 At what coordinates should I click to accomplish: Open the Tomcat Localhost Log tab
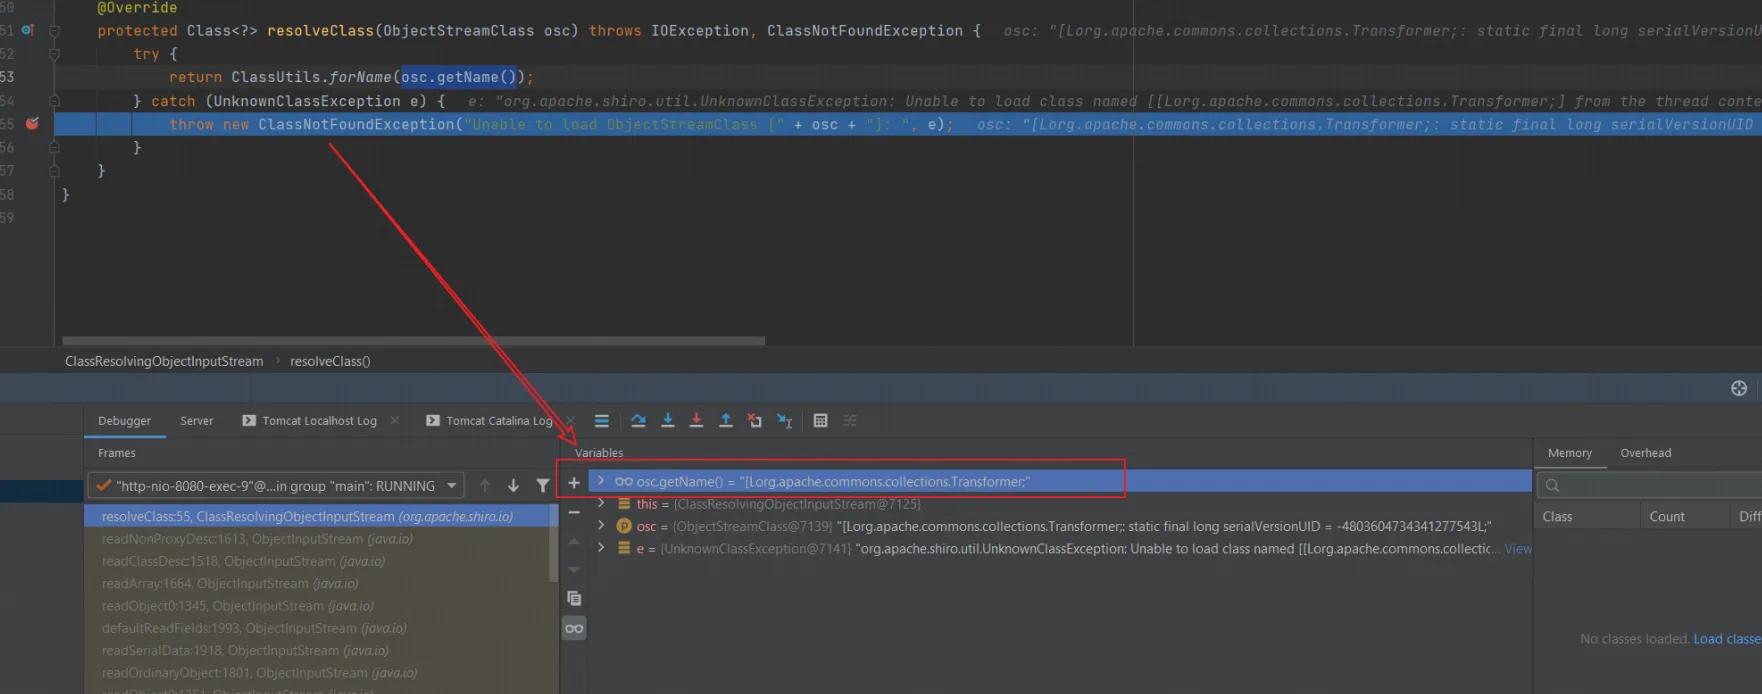click(x=319, y=421)
